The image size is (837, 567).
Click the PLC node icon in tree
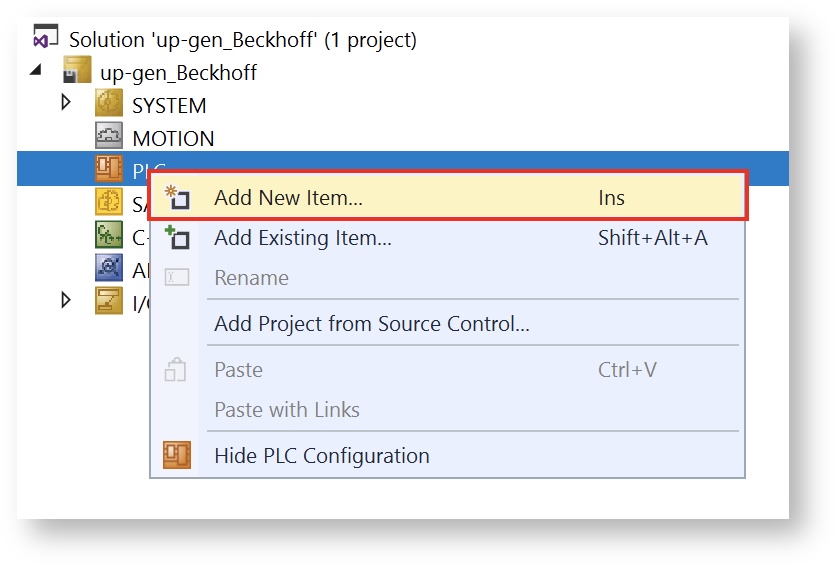pyautogui.click(x=109, y=168)
